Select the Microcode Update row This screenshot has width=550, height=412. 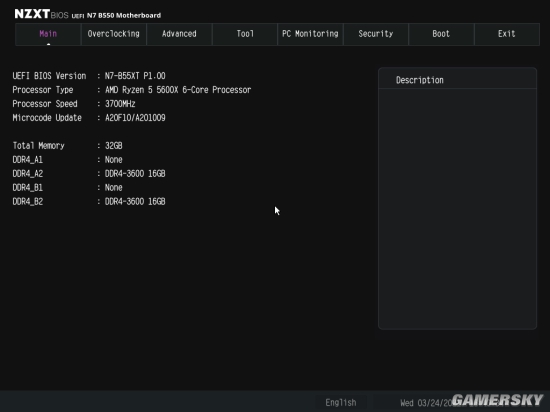click(x=89, y=118)
